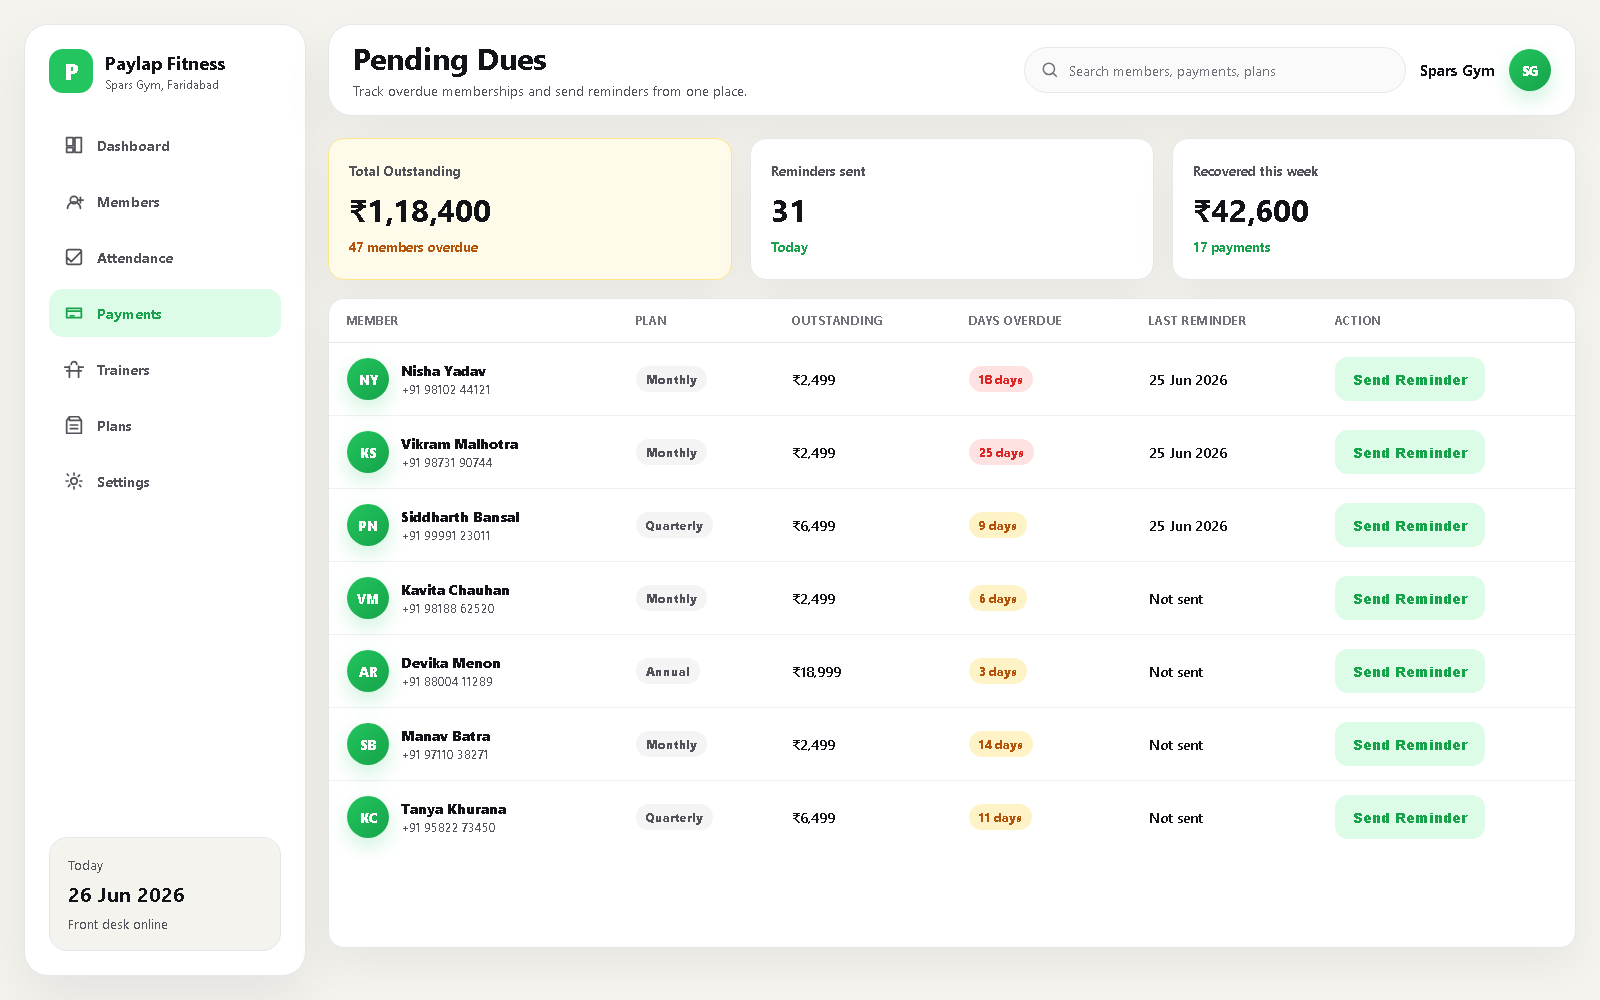Screen dimensions: 1600x1000
Task: Click the Trainers sidebar icon
Action: click(74, 369)
